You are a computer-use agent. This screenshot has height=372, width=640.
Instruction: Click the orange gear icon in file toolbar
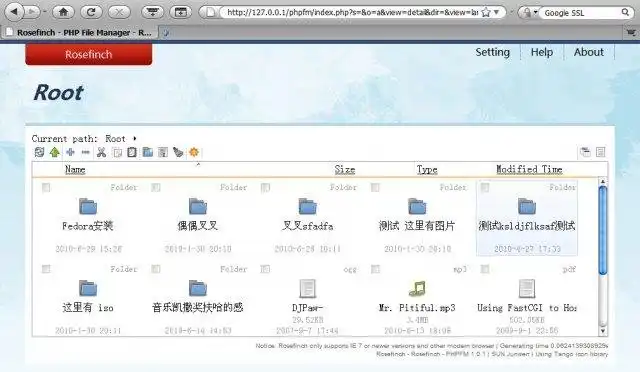coord(193,152)
